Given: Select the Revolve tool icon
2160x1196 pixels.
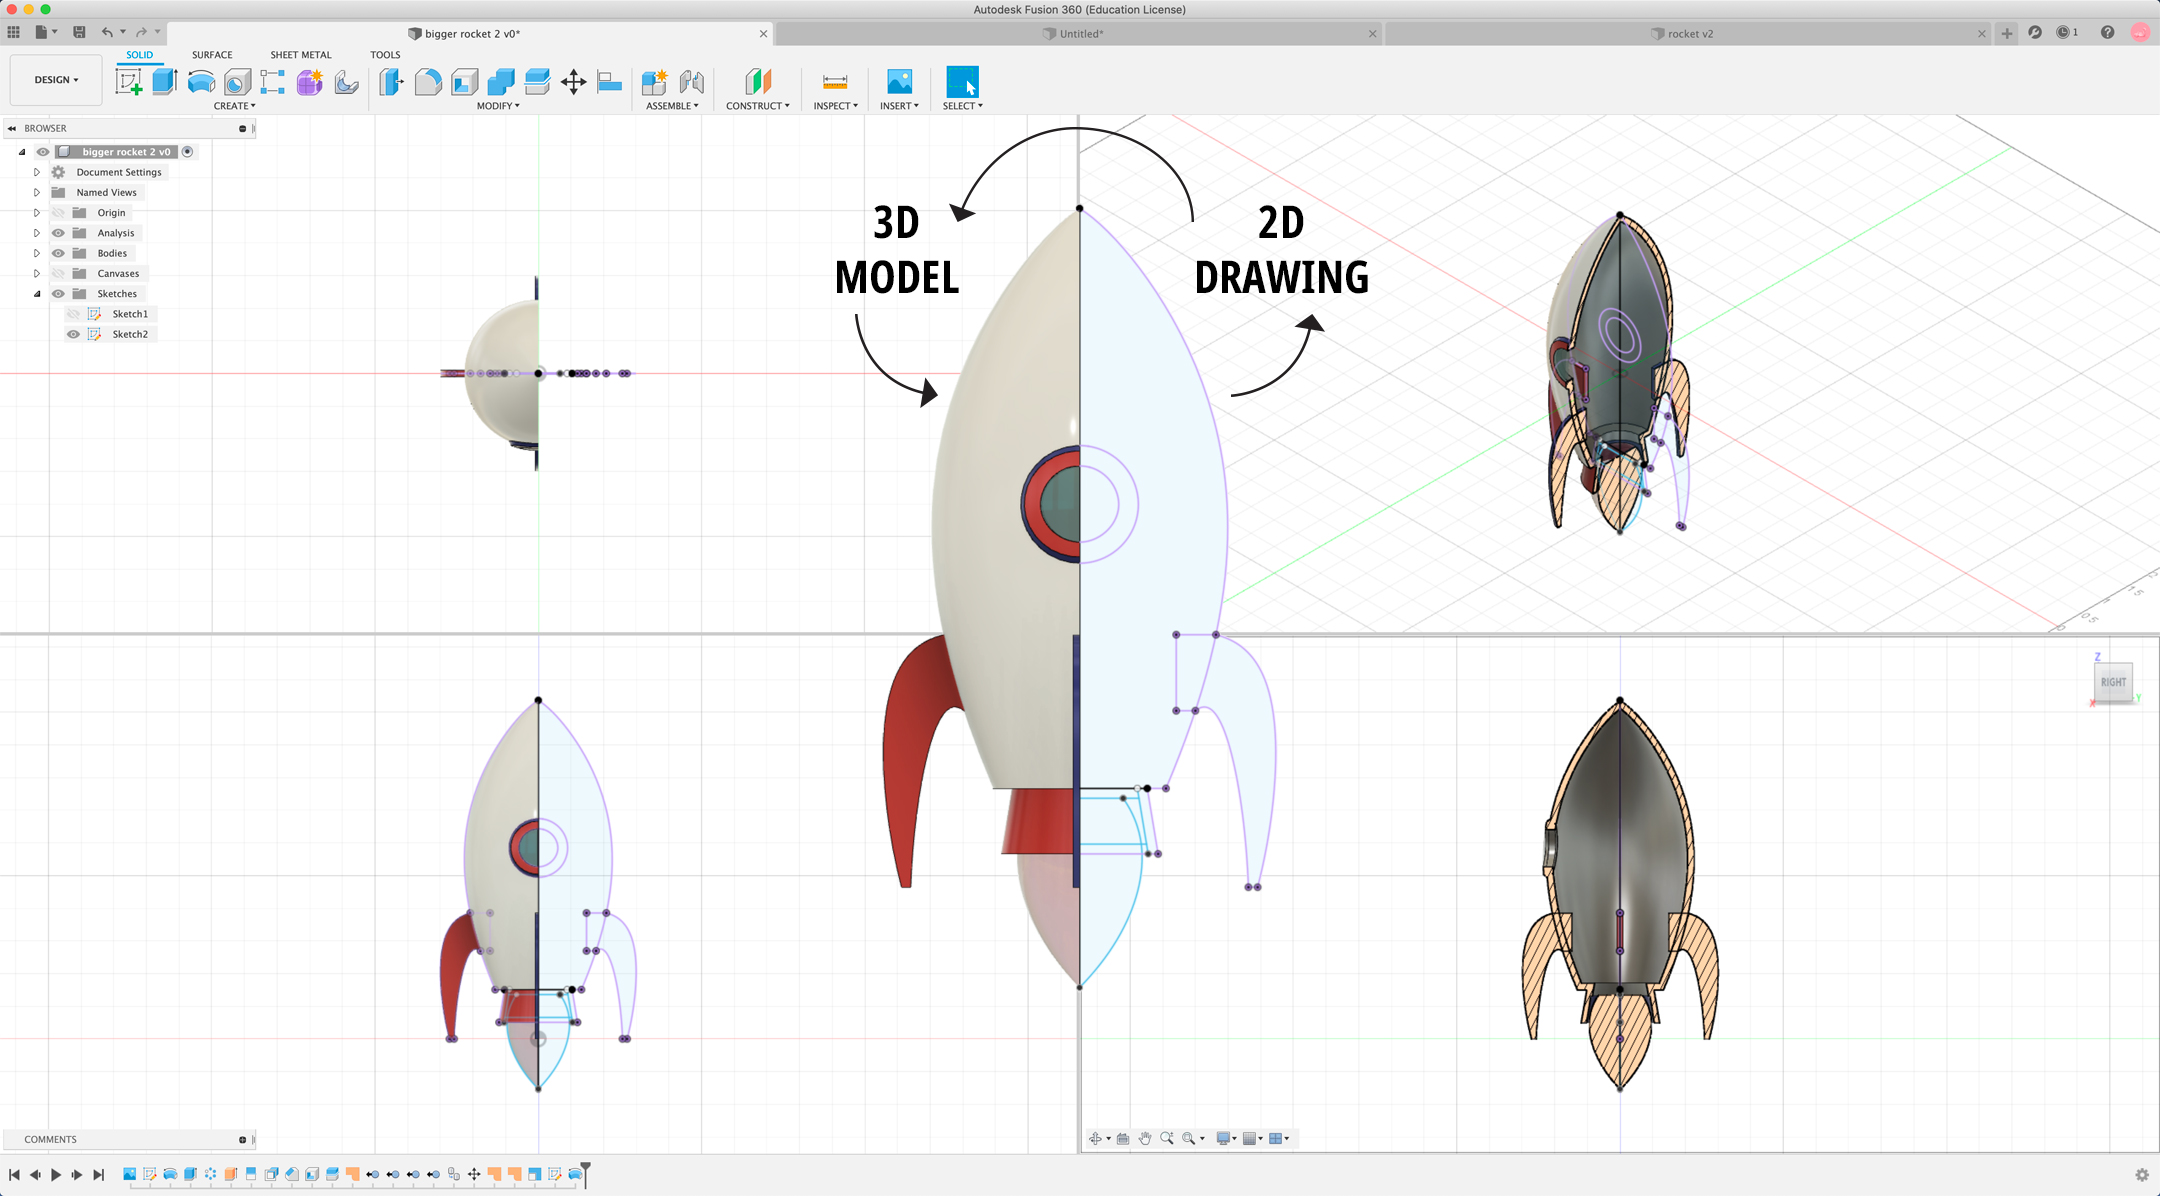Looking at the screenshot, I should pos(201,82).
